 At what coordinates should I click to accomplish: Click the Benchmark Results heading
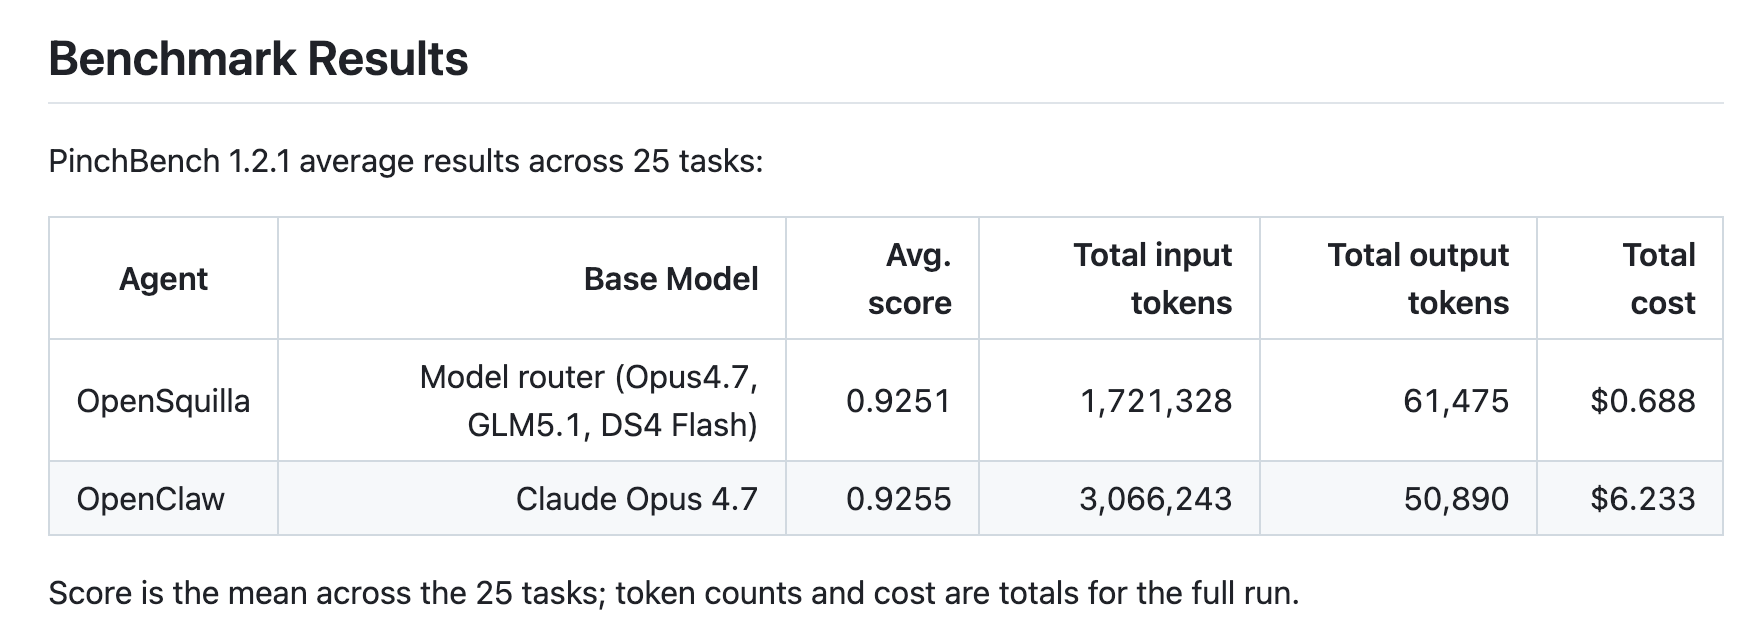(258, 59)
